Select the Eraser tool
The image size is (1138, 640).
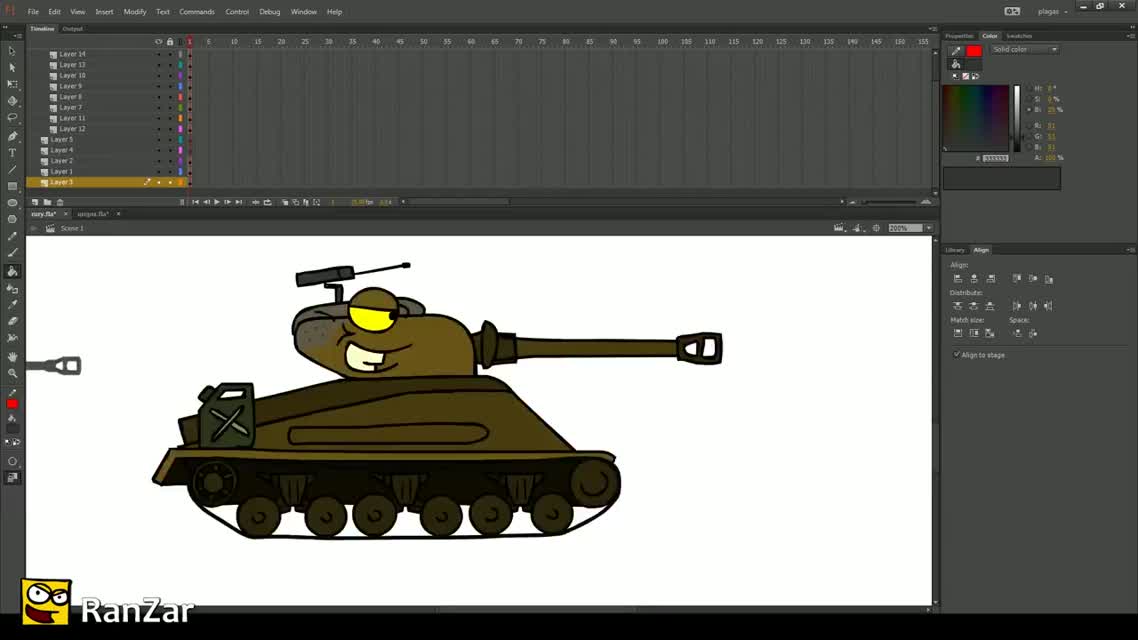(12, 321)
